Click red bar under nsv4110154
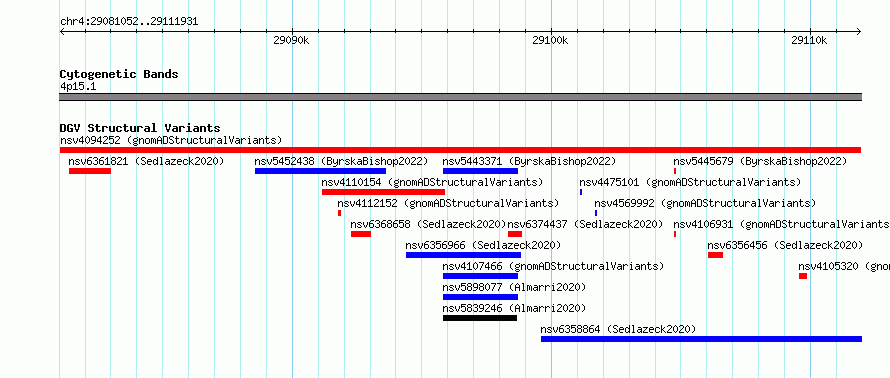The image size is (890, 378). (x=383, y=192)
